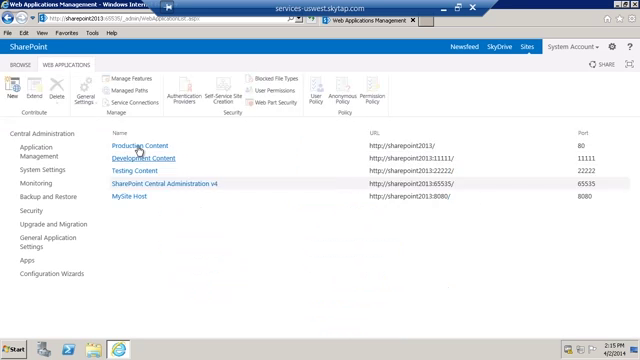Open the Edit menu
Viewport: 640px width, 360px height.
pyautogui.click(x=24, y=33)
